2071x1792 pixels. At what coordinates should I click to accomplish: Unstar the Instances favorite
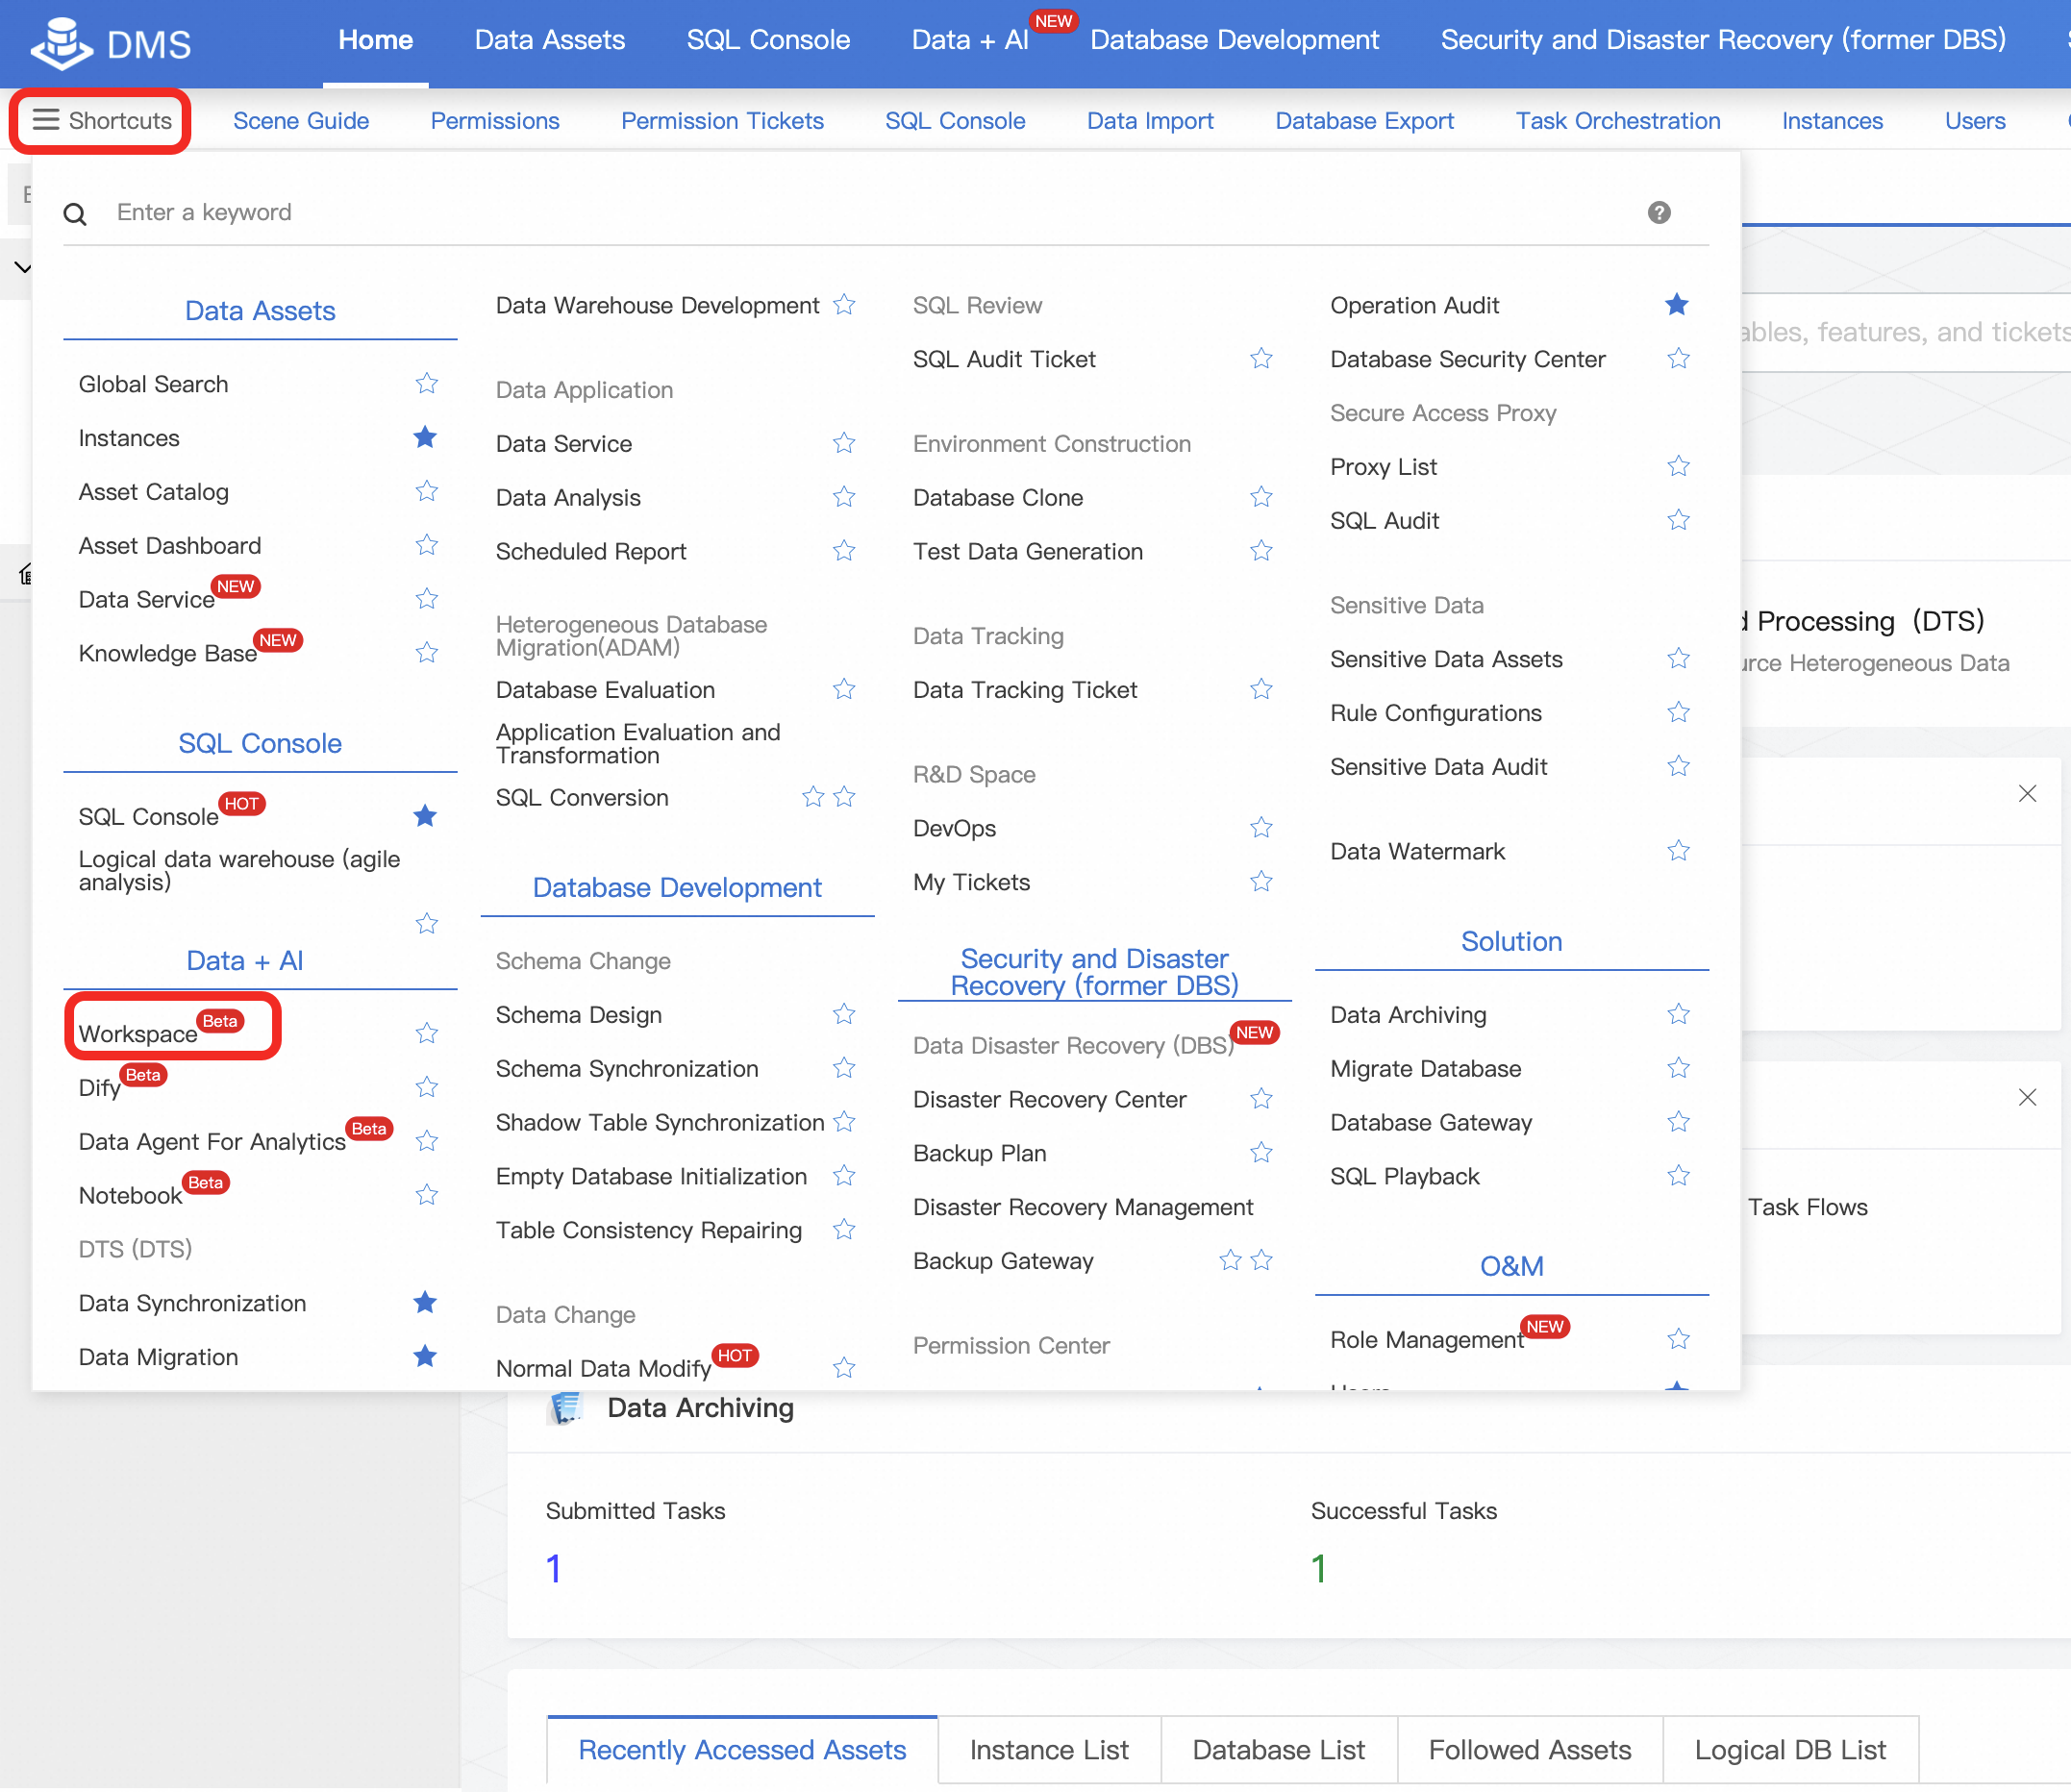pyautogui.click(x=425, y=437)
